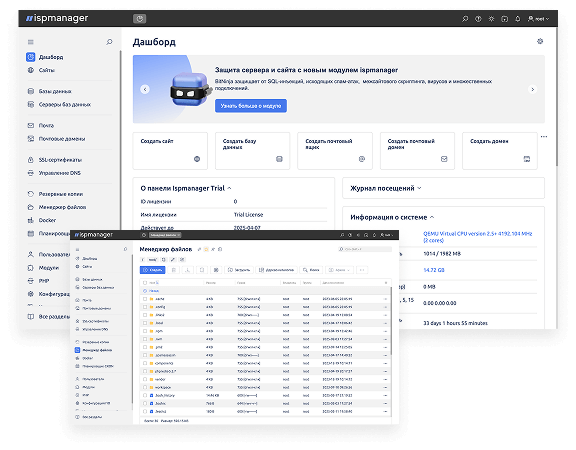Click the notifications bell in top bar

(518, 19)
